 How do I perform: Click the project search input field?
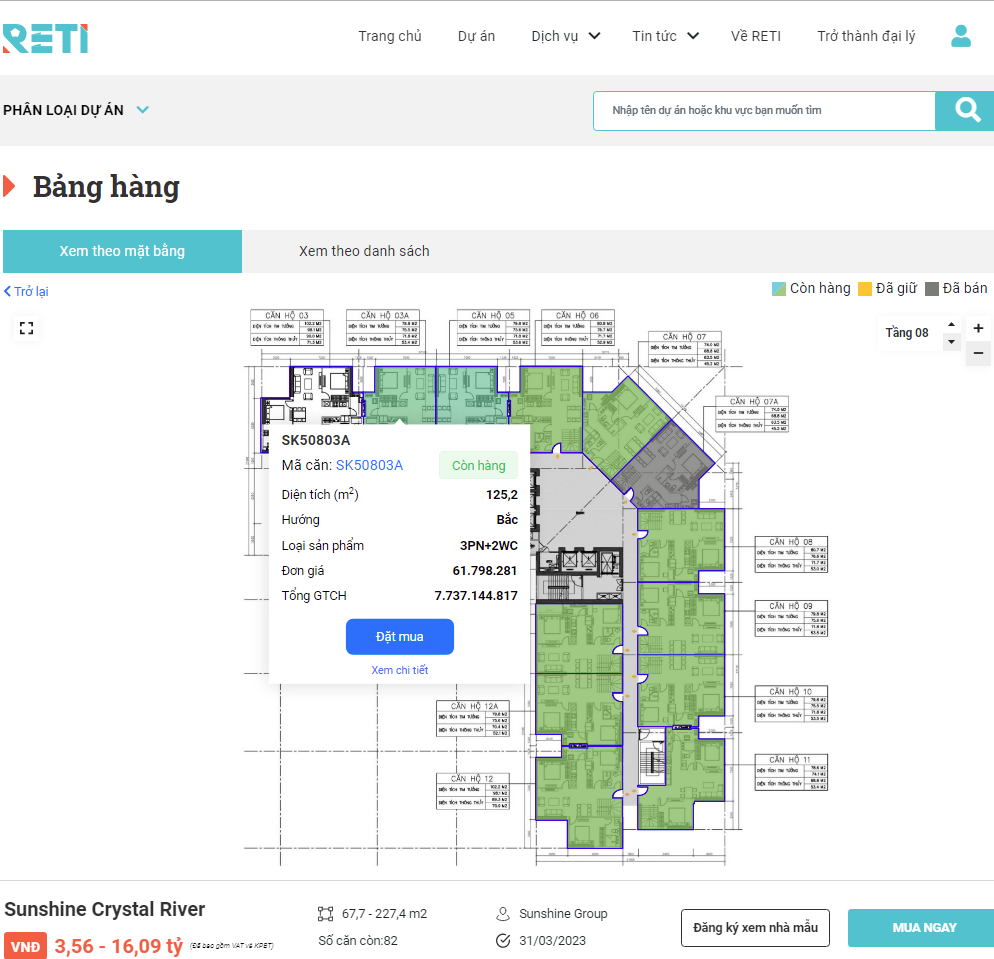764,111
